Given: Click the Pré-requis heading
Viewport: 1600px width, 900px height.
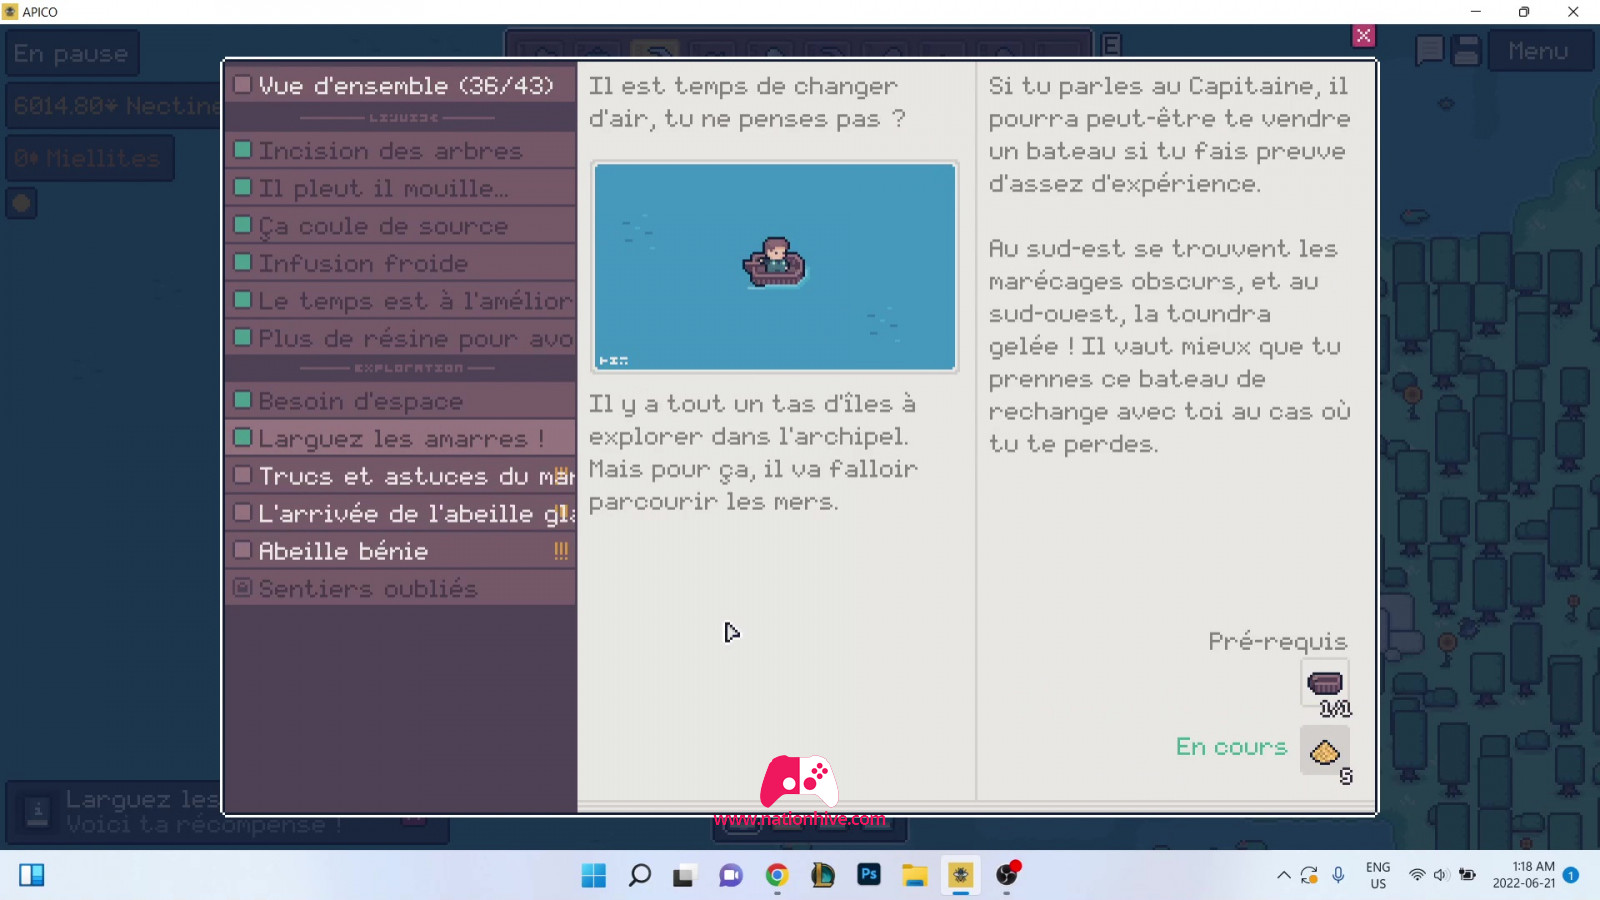Looking at the screenshot, I should [1277, 641].
